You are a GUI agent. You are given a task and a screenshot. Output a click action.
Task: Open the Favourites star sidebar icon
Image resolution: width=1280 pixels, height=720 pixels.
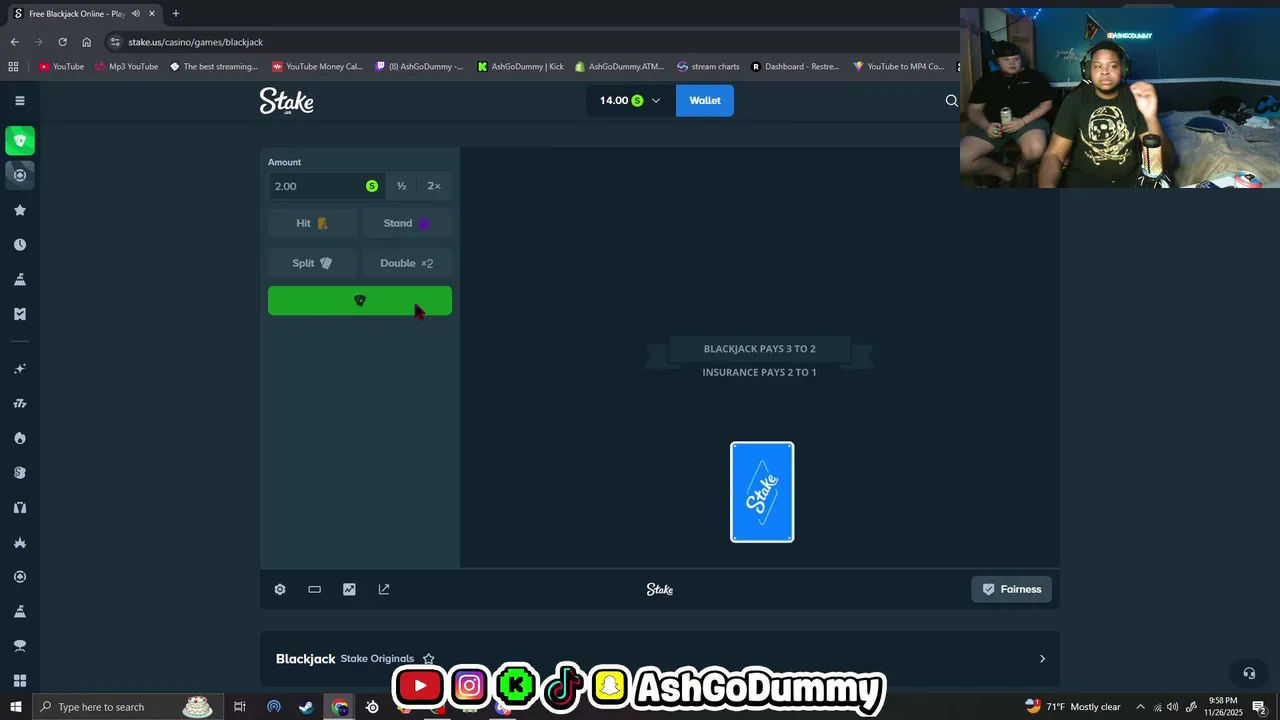(20, 210)
